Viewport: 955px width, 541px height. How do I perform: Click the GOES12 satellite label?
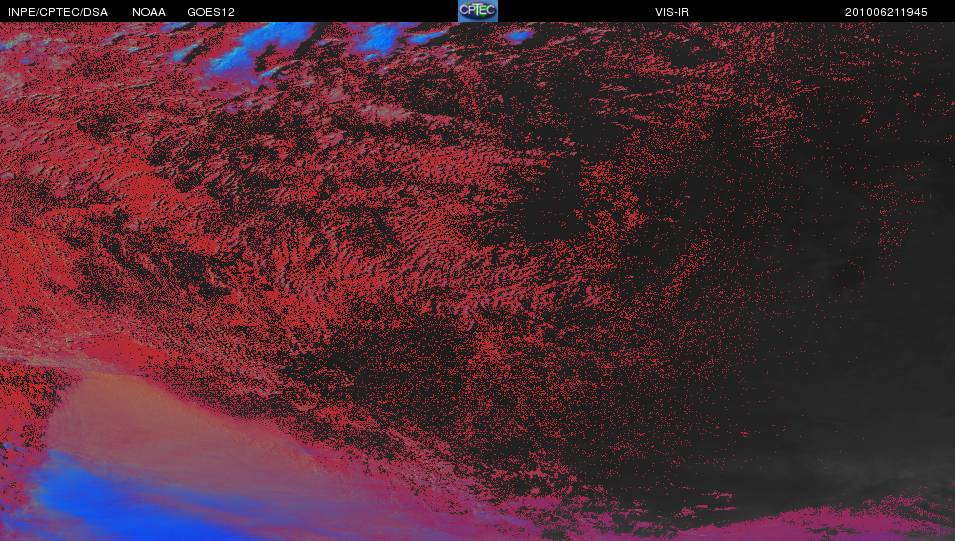click(211, 12)
